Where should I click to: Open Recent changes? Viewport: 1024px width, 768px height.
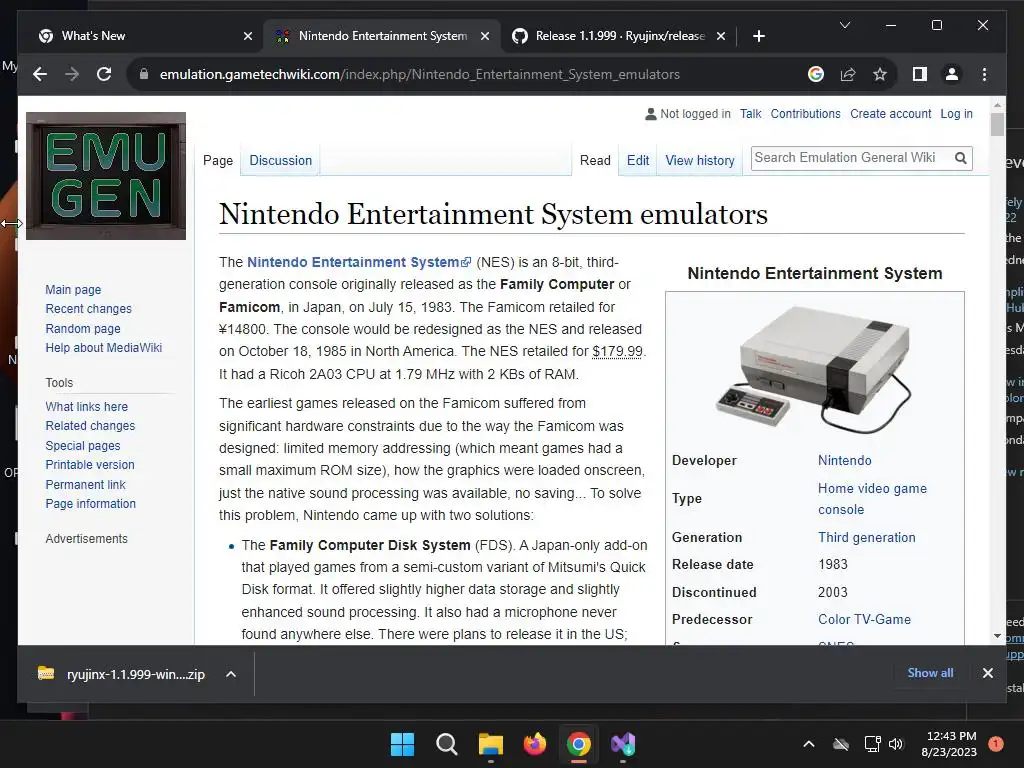88,309
